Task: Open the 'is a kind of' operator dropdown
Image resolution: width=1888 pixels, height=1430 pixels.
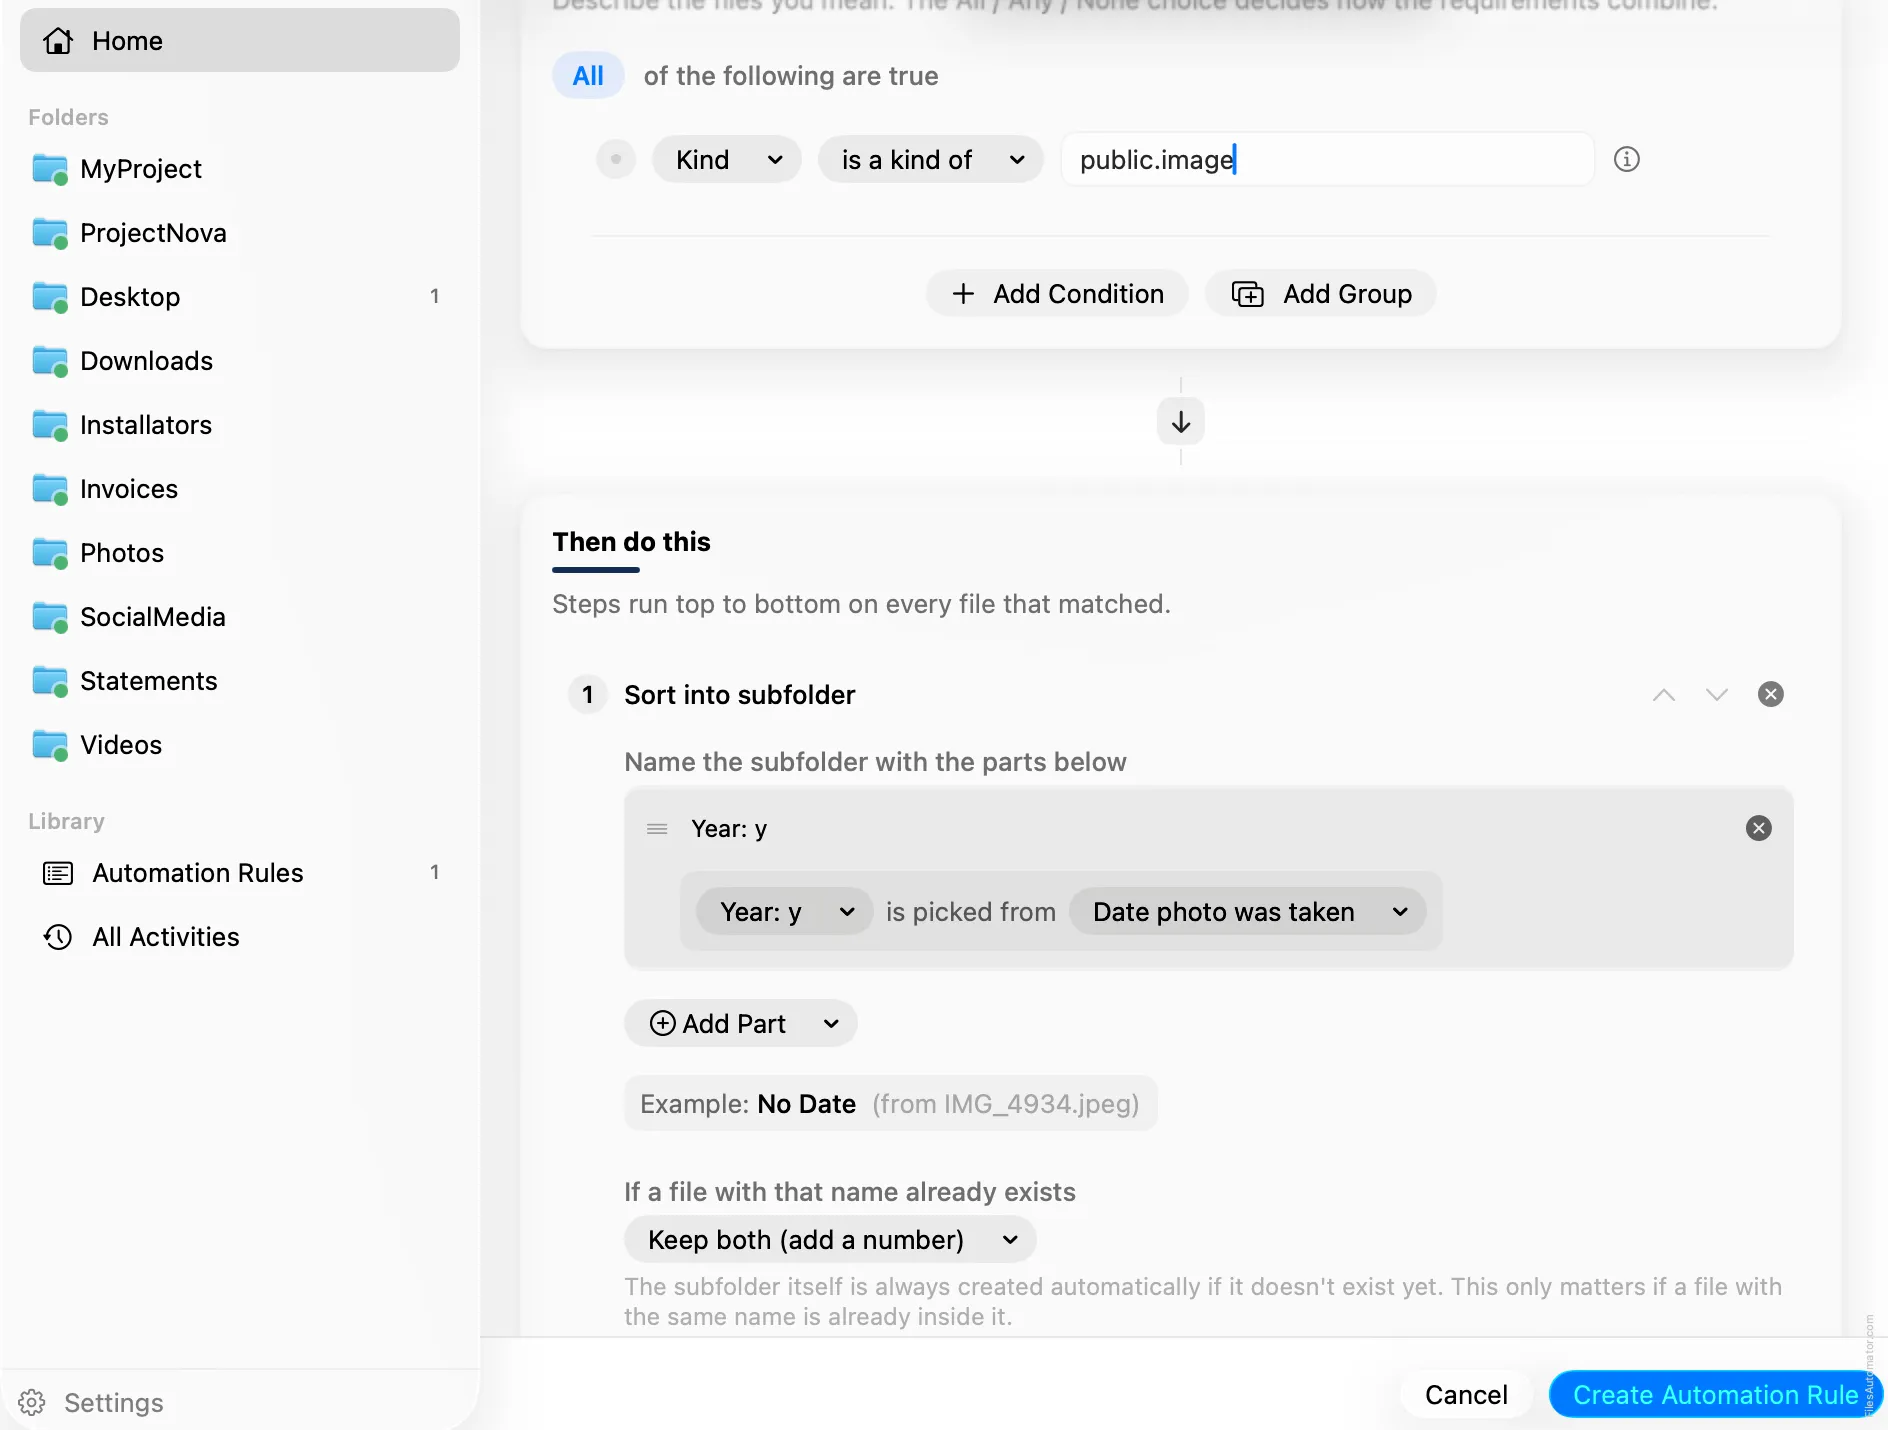Action: tap(930, 160)
